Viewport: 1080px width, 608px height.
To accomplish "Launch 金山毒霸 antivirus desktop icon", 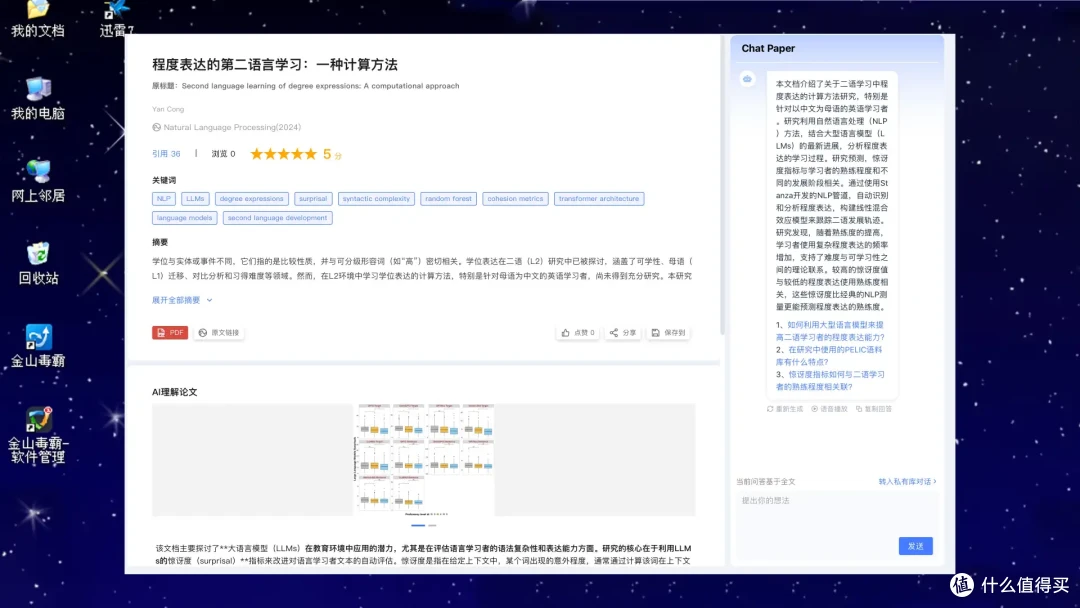I will [x=38, y=346].
